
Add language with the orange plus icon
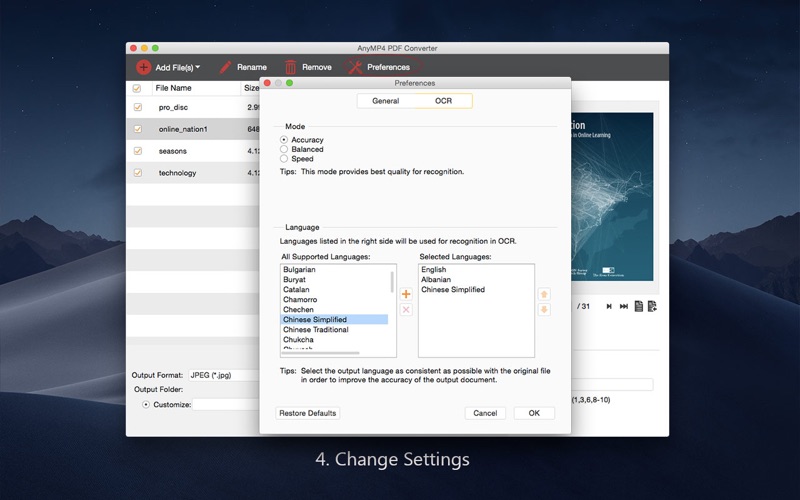(406, 294)
